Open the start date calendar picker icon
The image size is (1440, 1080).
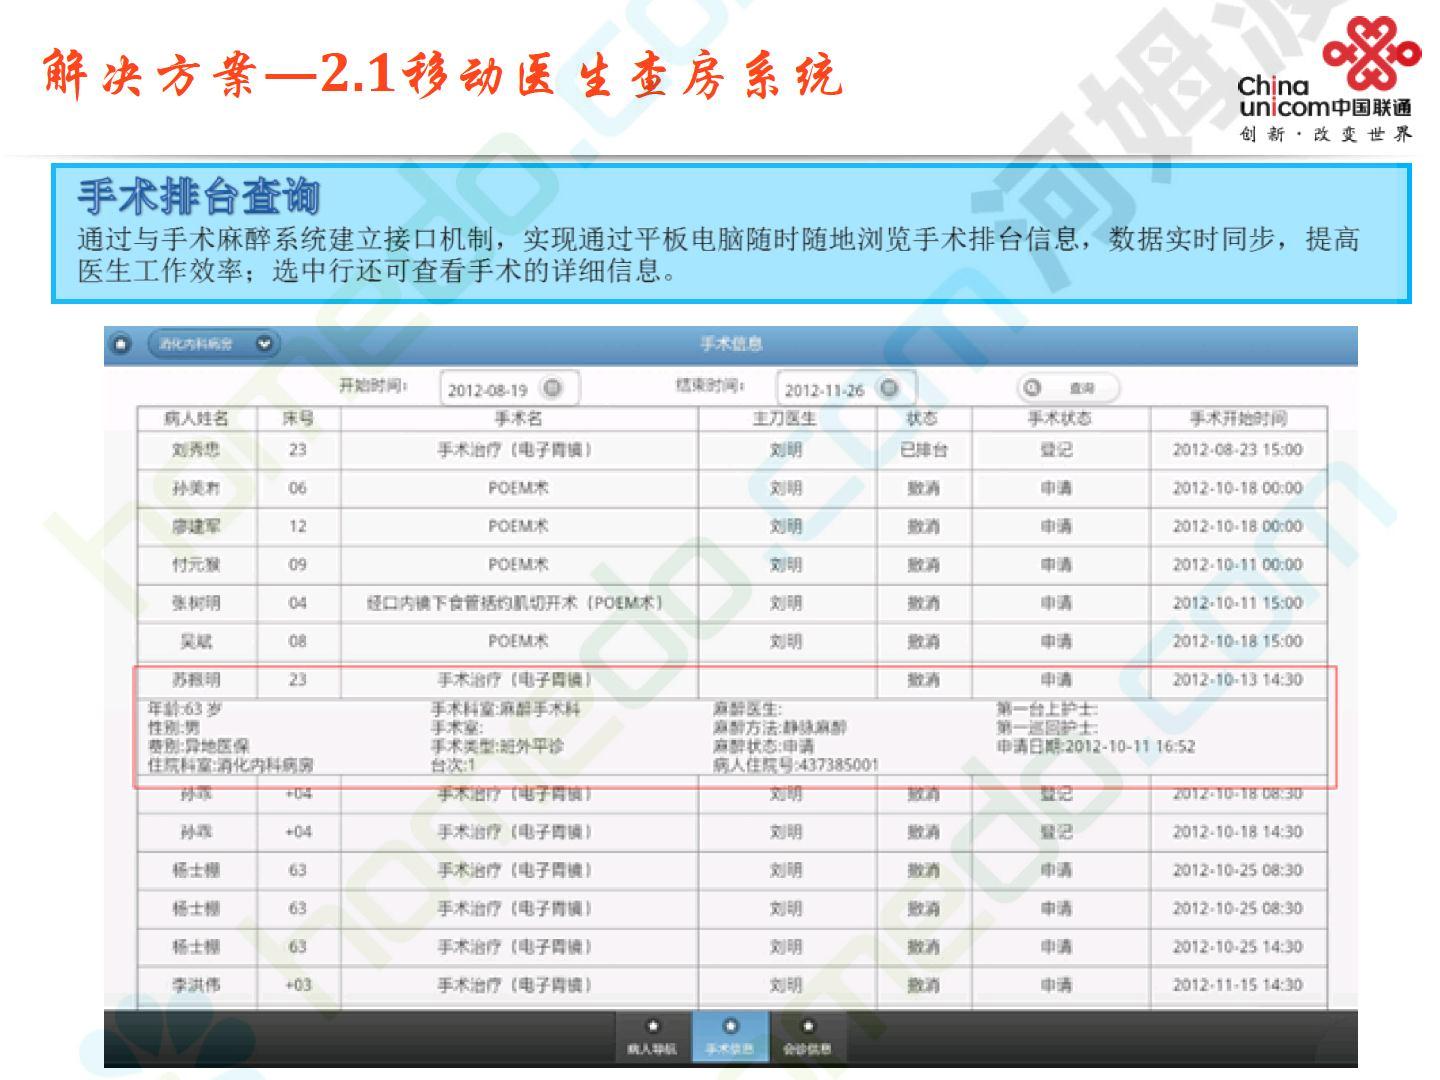tap(552, 388)
